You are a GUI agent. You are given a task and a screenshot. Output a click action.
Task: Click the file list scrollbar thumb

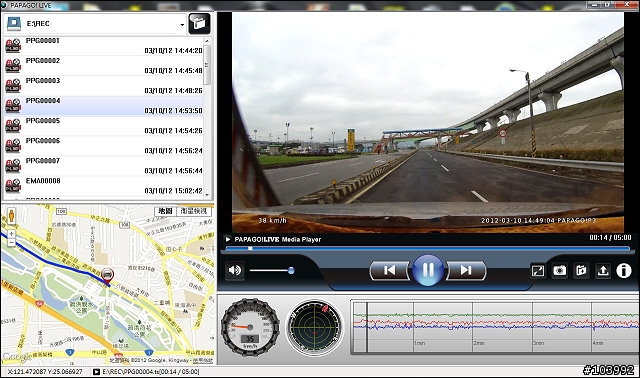[207, 65]
